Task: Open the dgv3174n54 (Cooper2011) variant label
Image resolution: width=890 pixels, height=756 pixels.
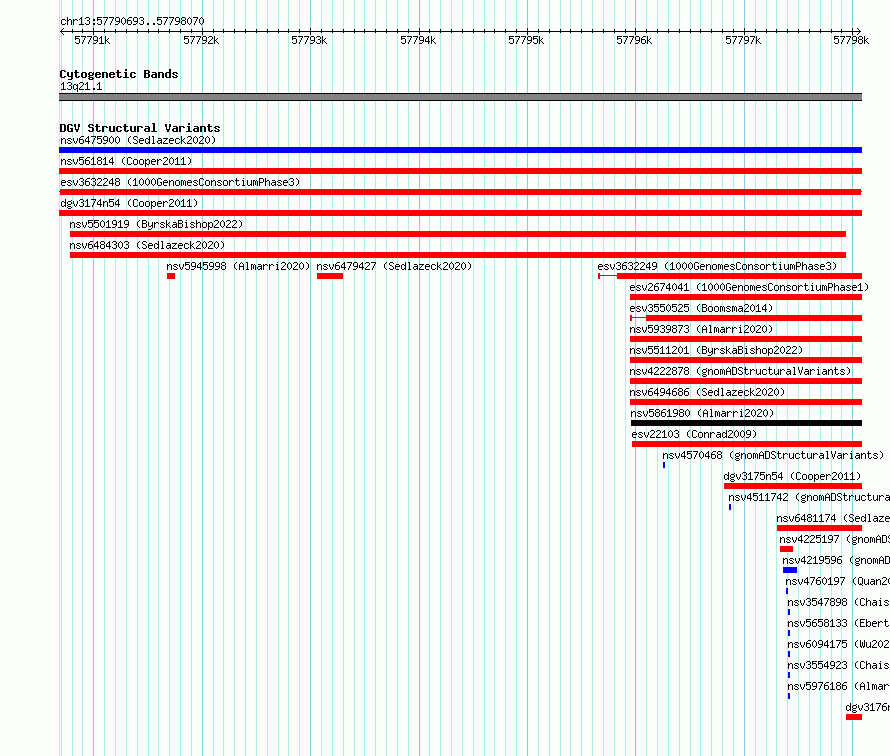Action: (x=129, y=203)
